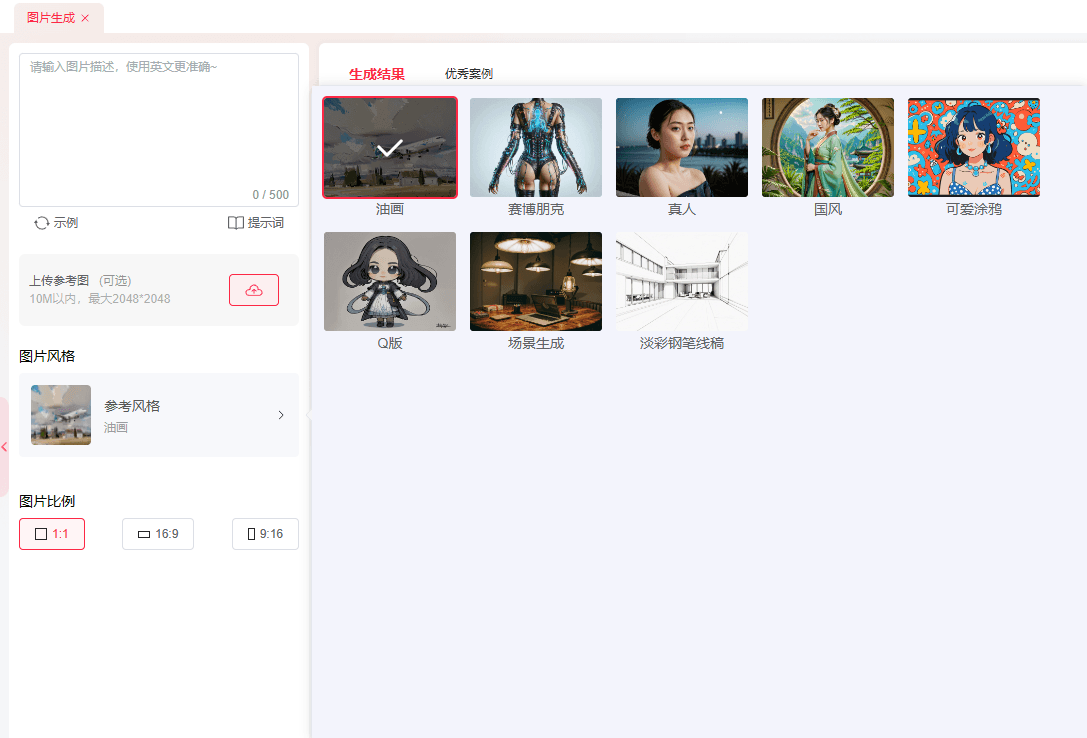The width and height of the screenshot is (1087, 738).
Task: Click the 提示词 text link
Action: (x=266, y=222)
